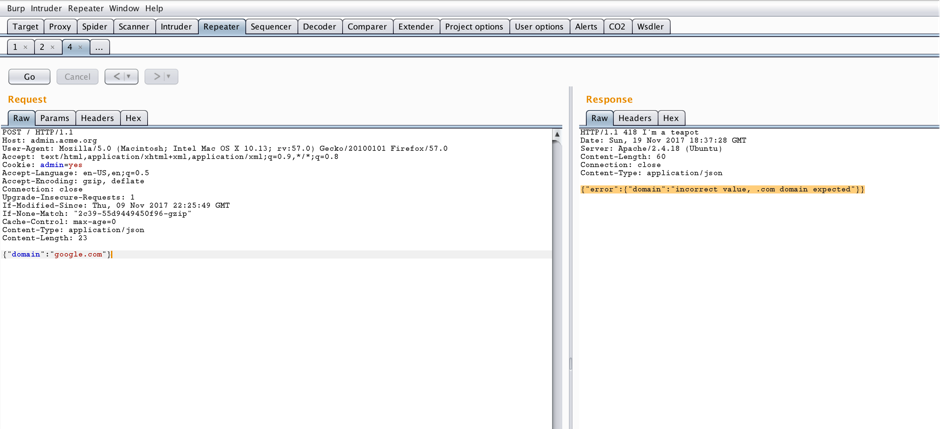The height and width of the screenshot is (429, 940).
Task: Add a new Repeater tab with the ... button
Action: point(100,47)
